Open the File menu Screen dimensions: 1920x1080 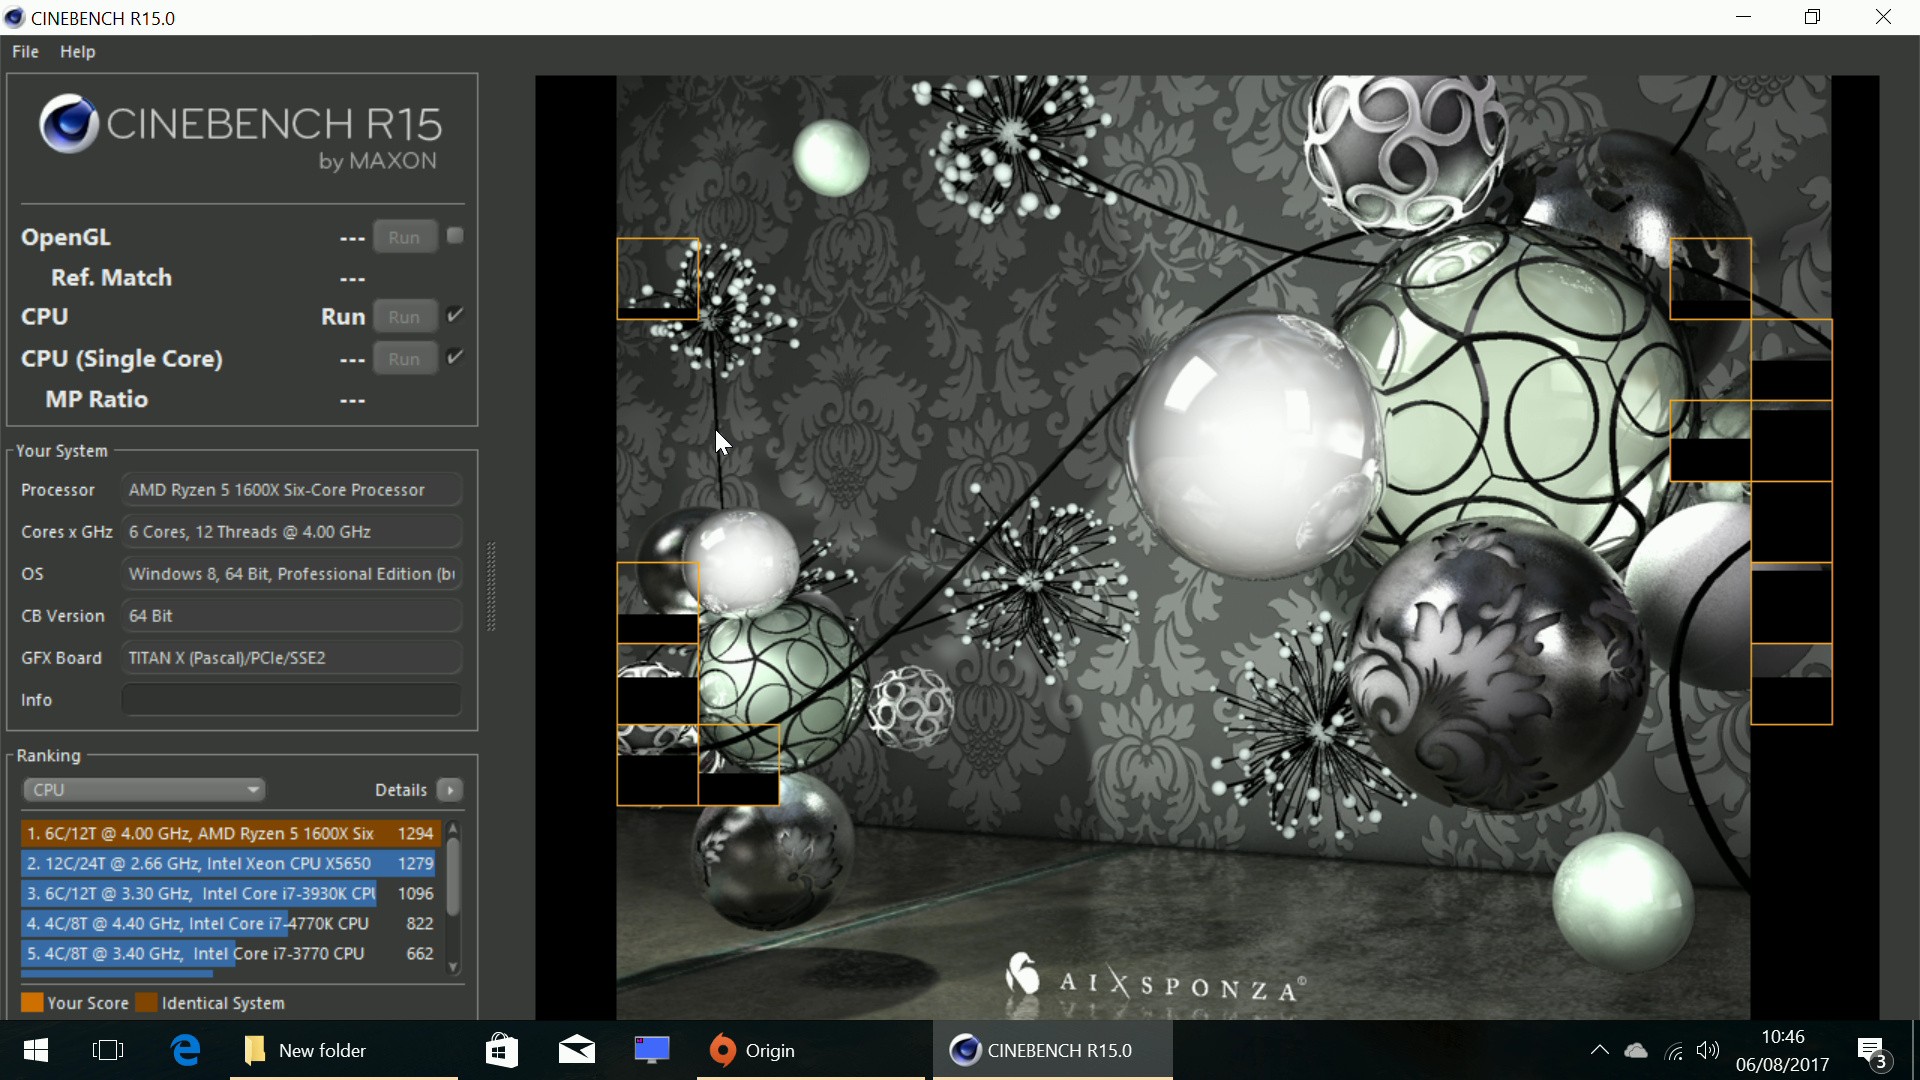(25, 52)
